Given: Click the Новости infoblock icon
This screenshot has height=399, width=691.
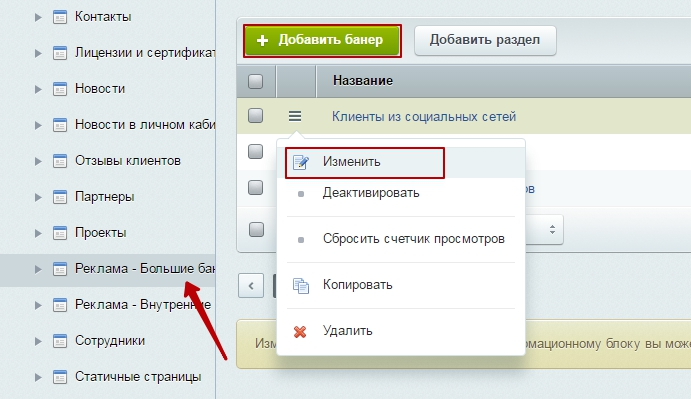Looking at the screenshot, I should coord(59,89).
